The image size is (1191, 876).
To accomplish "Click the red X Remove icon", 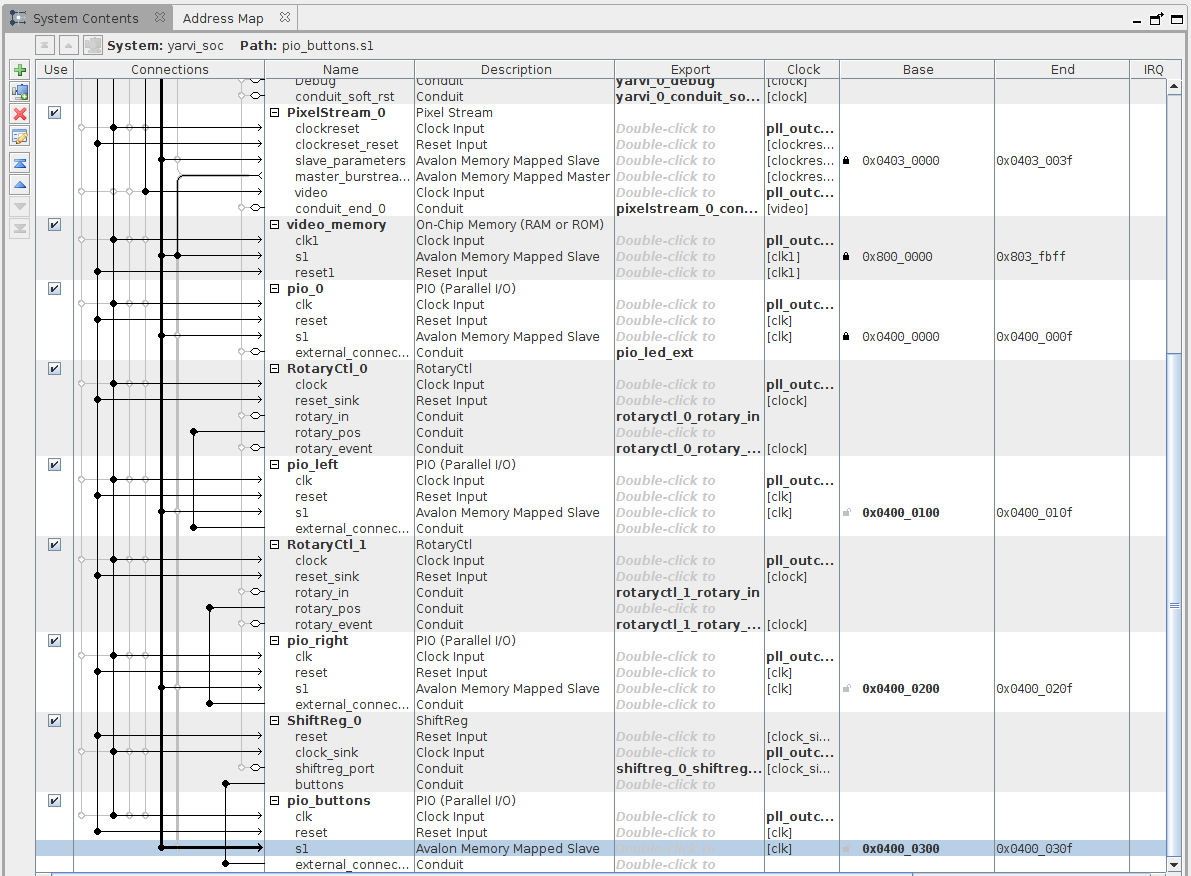I will click(x=20, y=114).
